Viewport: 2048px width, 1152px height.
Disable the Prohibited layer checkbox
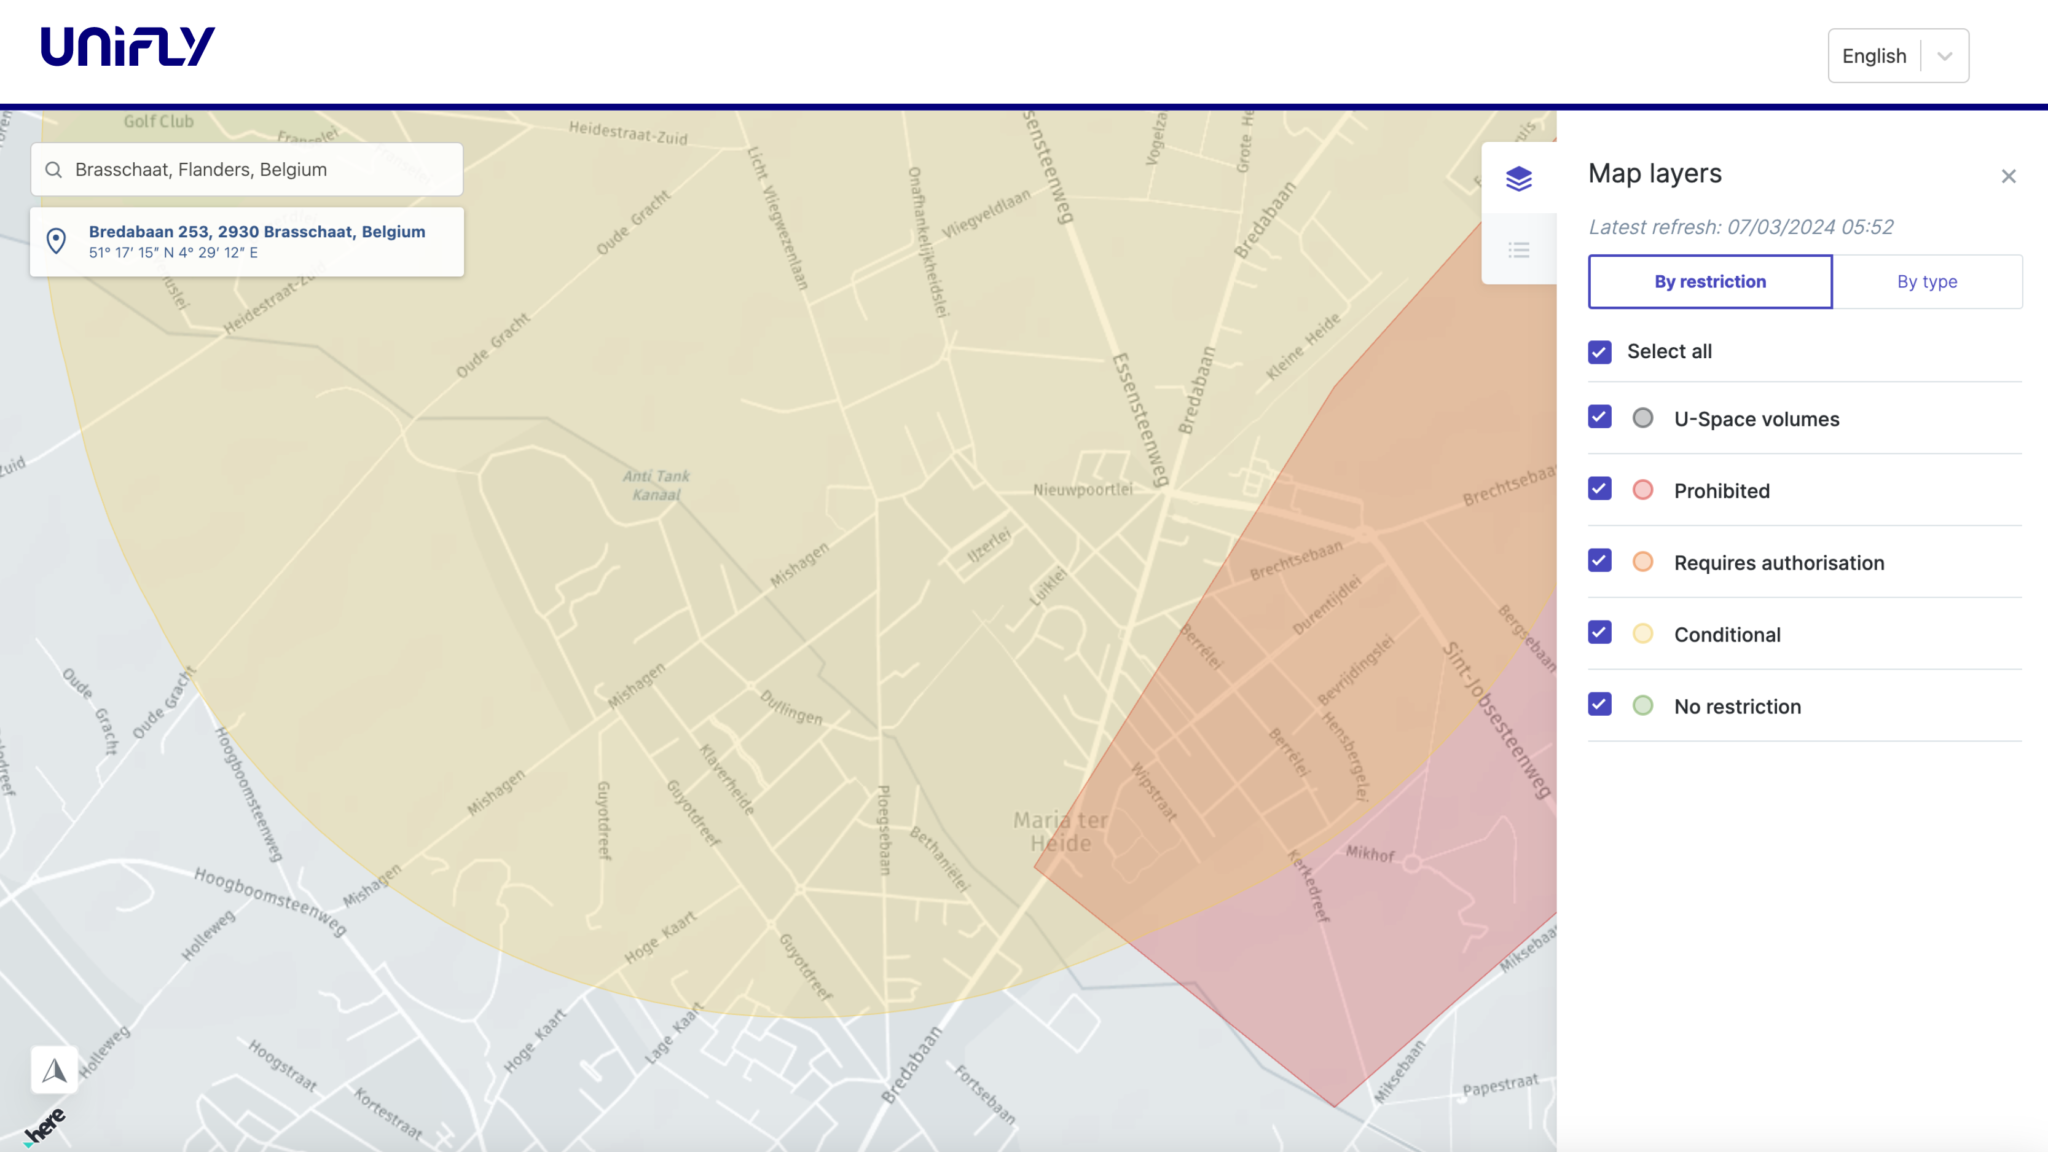coord(1600,489)
